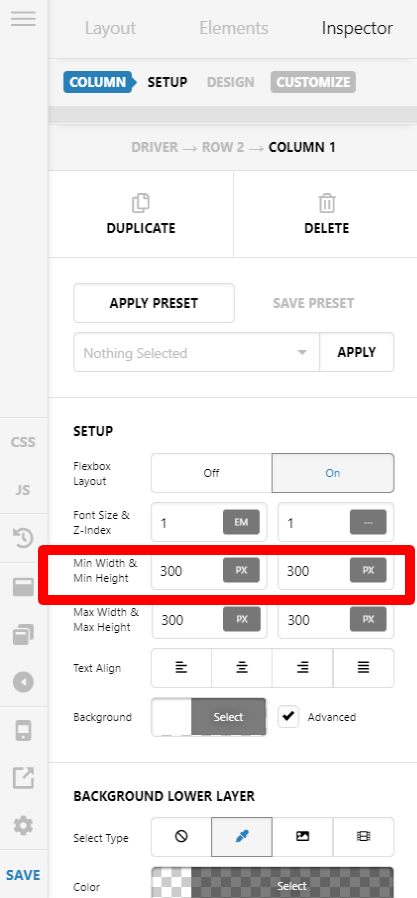Viewport: 417px width, 898px height.
Task: Click the Delete trash icon
Action: [x=326, y=203]
